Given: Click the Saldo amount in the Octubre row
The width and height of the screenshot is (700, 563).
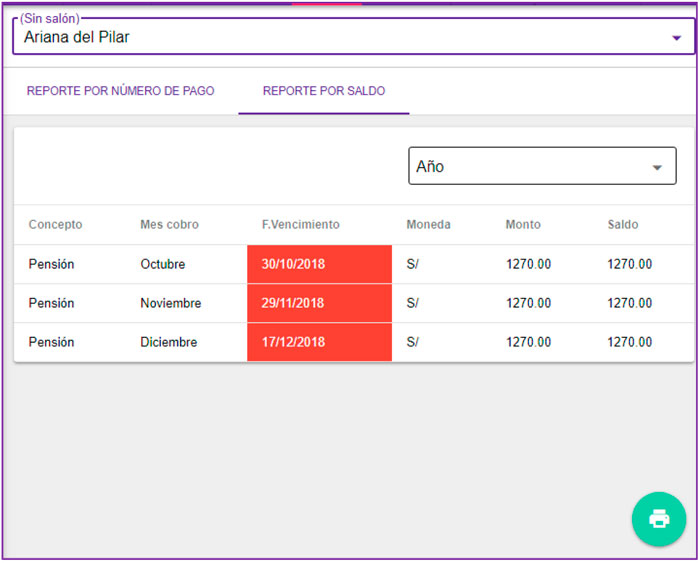Looking at the screenshot, I should click(x=629, y=265).
